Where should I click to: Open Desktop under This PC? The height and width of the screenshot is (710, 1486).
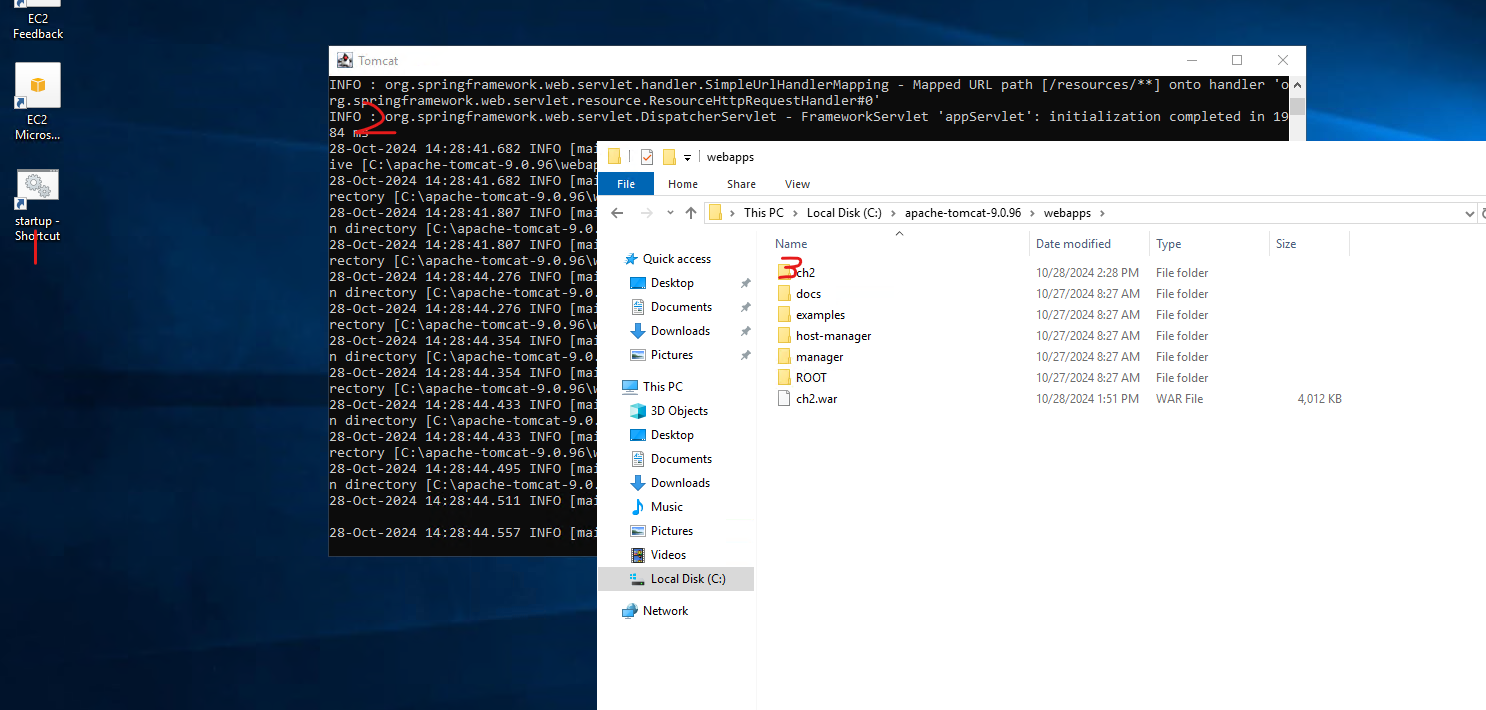tap(672, 435)
